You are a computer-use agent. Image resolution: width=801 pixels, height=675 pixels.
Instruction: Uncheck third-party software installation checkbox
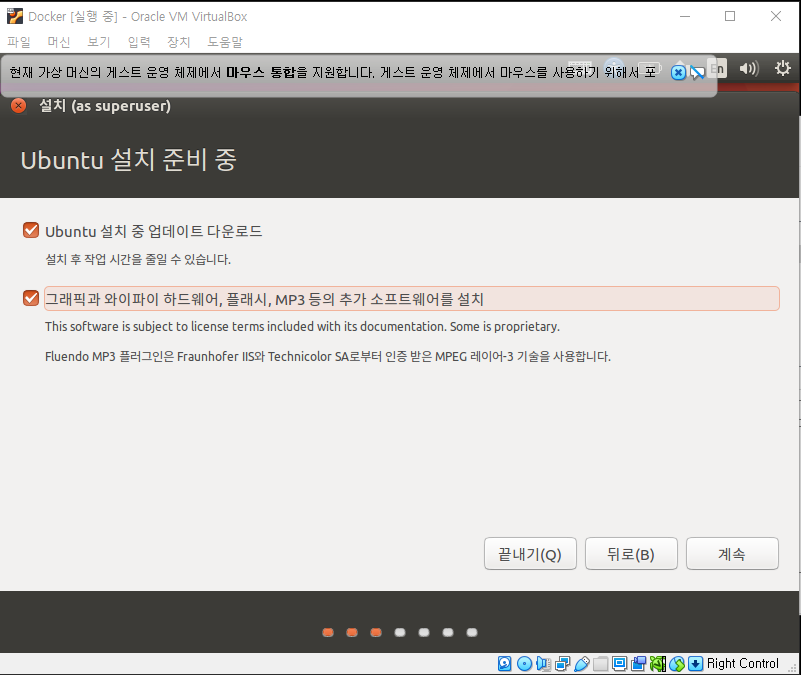coord(31,298)
